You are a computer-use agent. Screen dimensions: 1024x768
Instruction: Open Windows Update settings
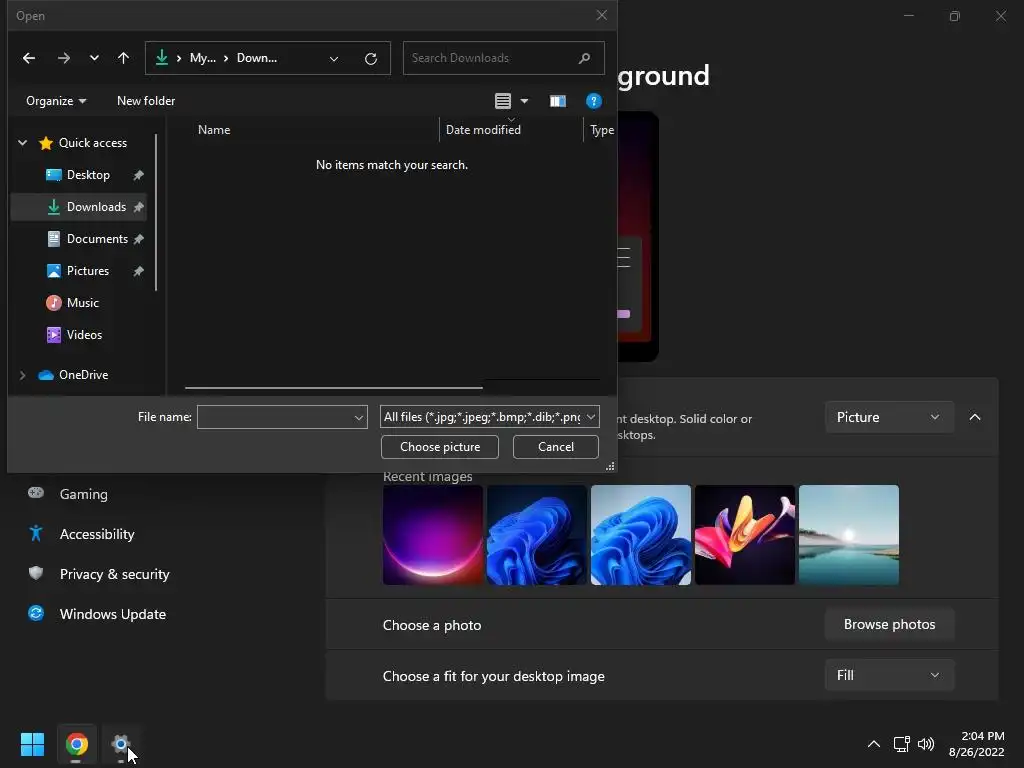click(x=112, y=615)
